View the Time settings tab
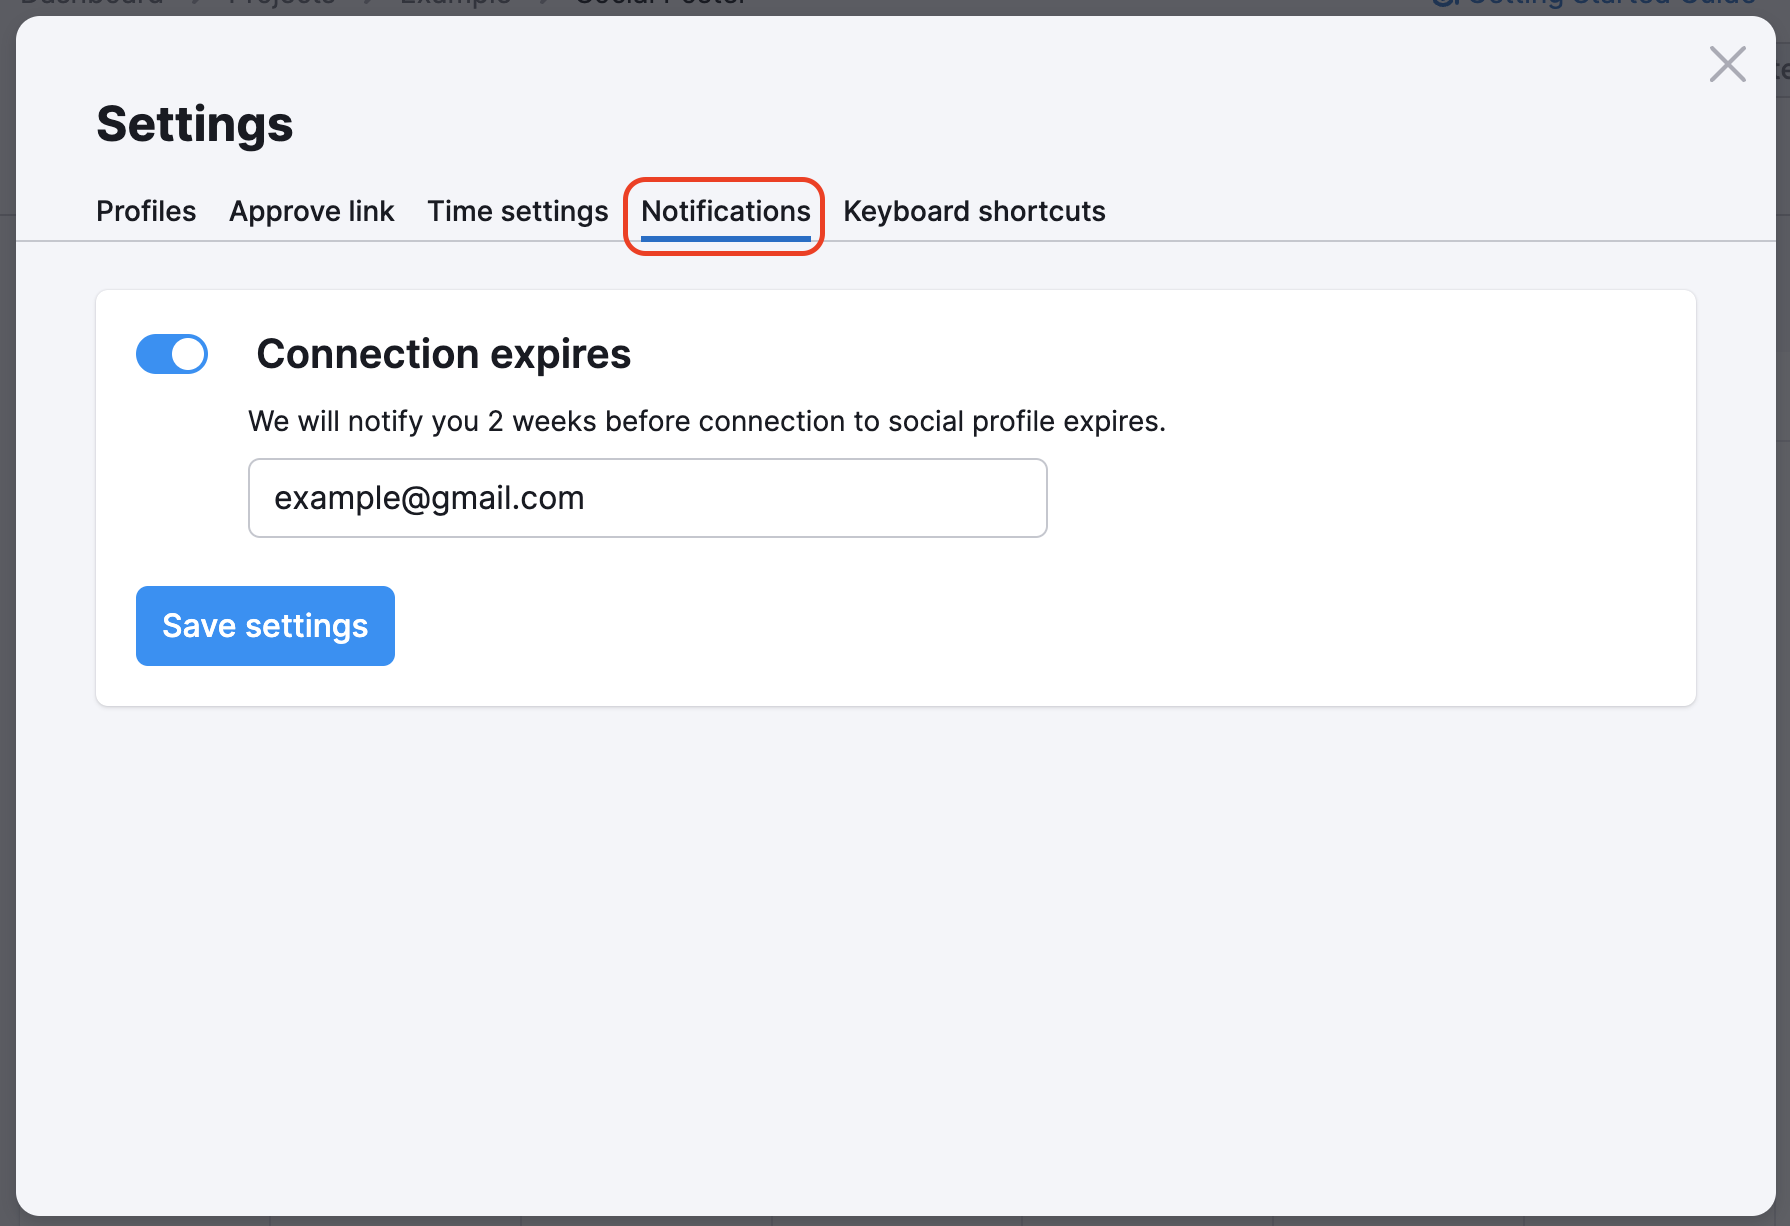The height and width of the screenshot is (1226, 1790). [517, 211]
